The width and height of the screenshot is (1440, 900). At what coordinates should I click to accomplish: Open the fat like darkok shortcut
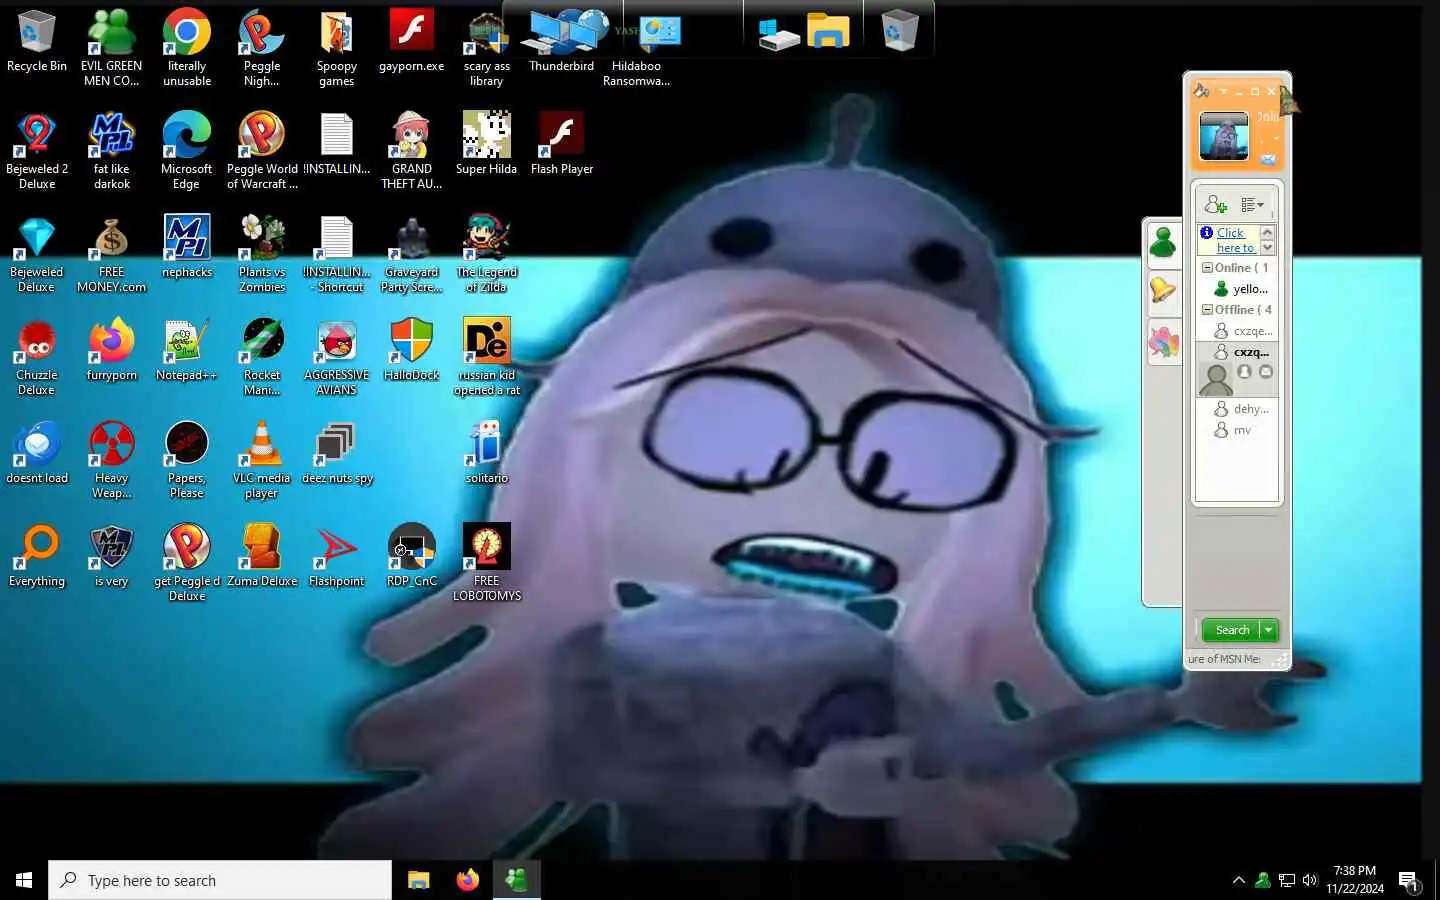(112, 151)
